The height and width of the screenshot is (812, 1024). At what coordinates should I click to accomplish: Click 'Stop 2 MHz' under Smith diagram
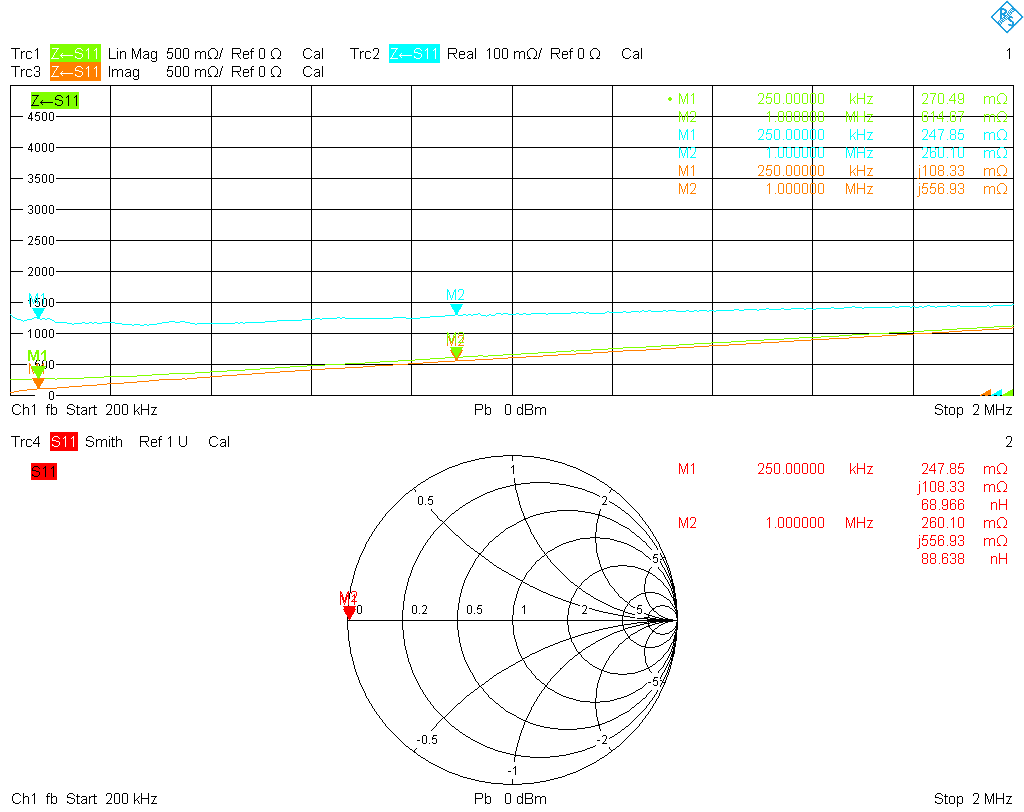972,798
